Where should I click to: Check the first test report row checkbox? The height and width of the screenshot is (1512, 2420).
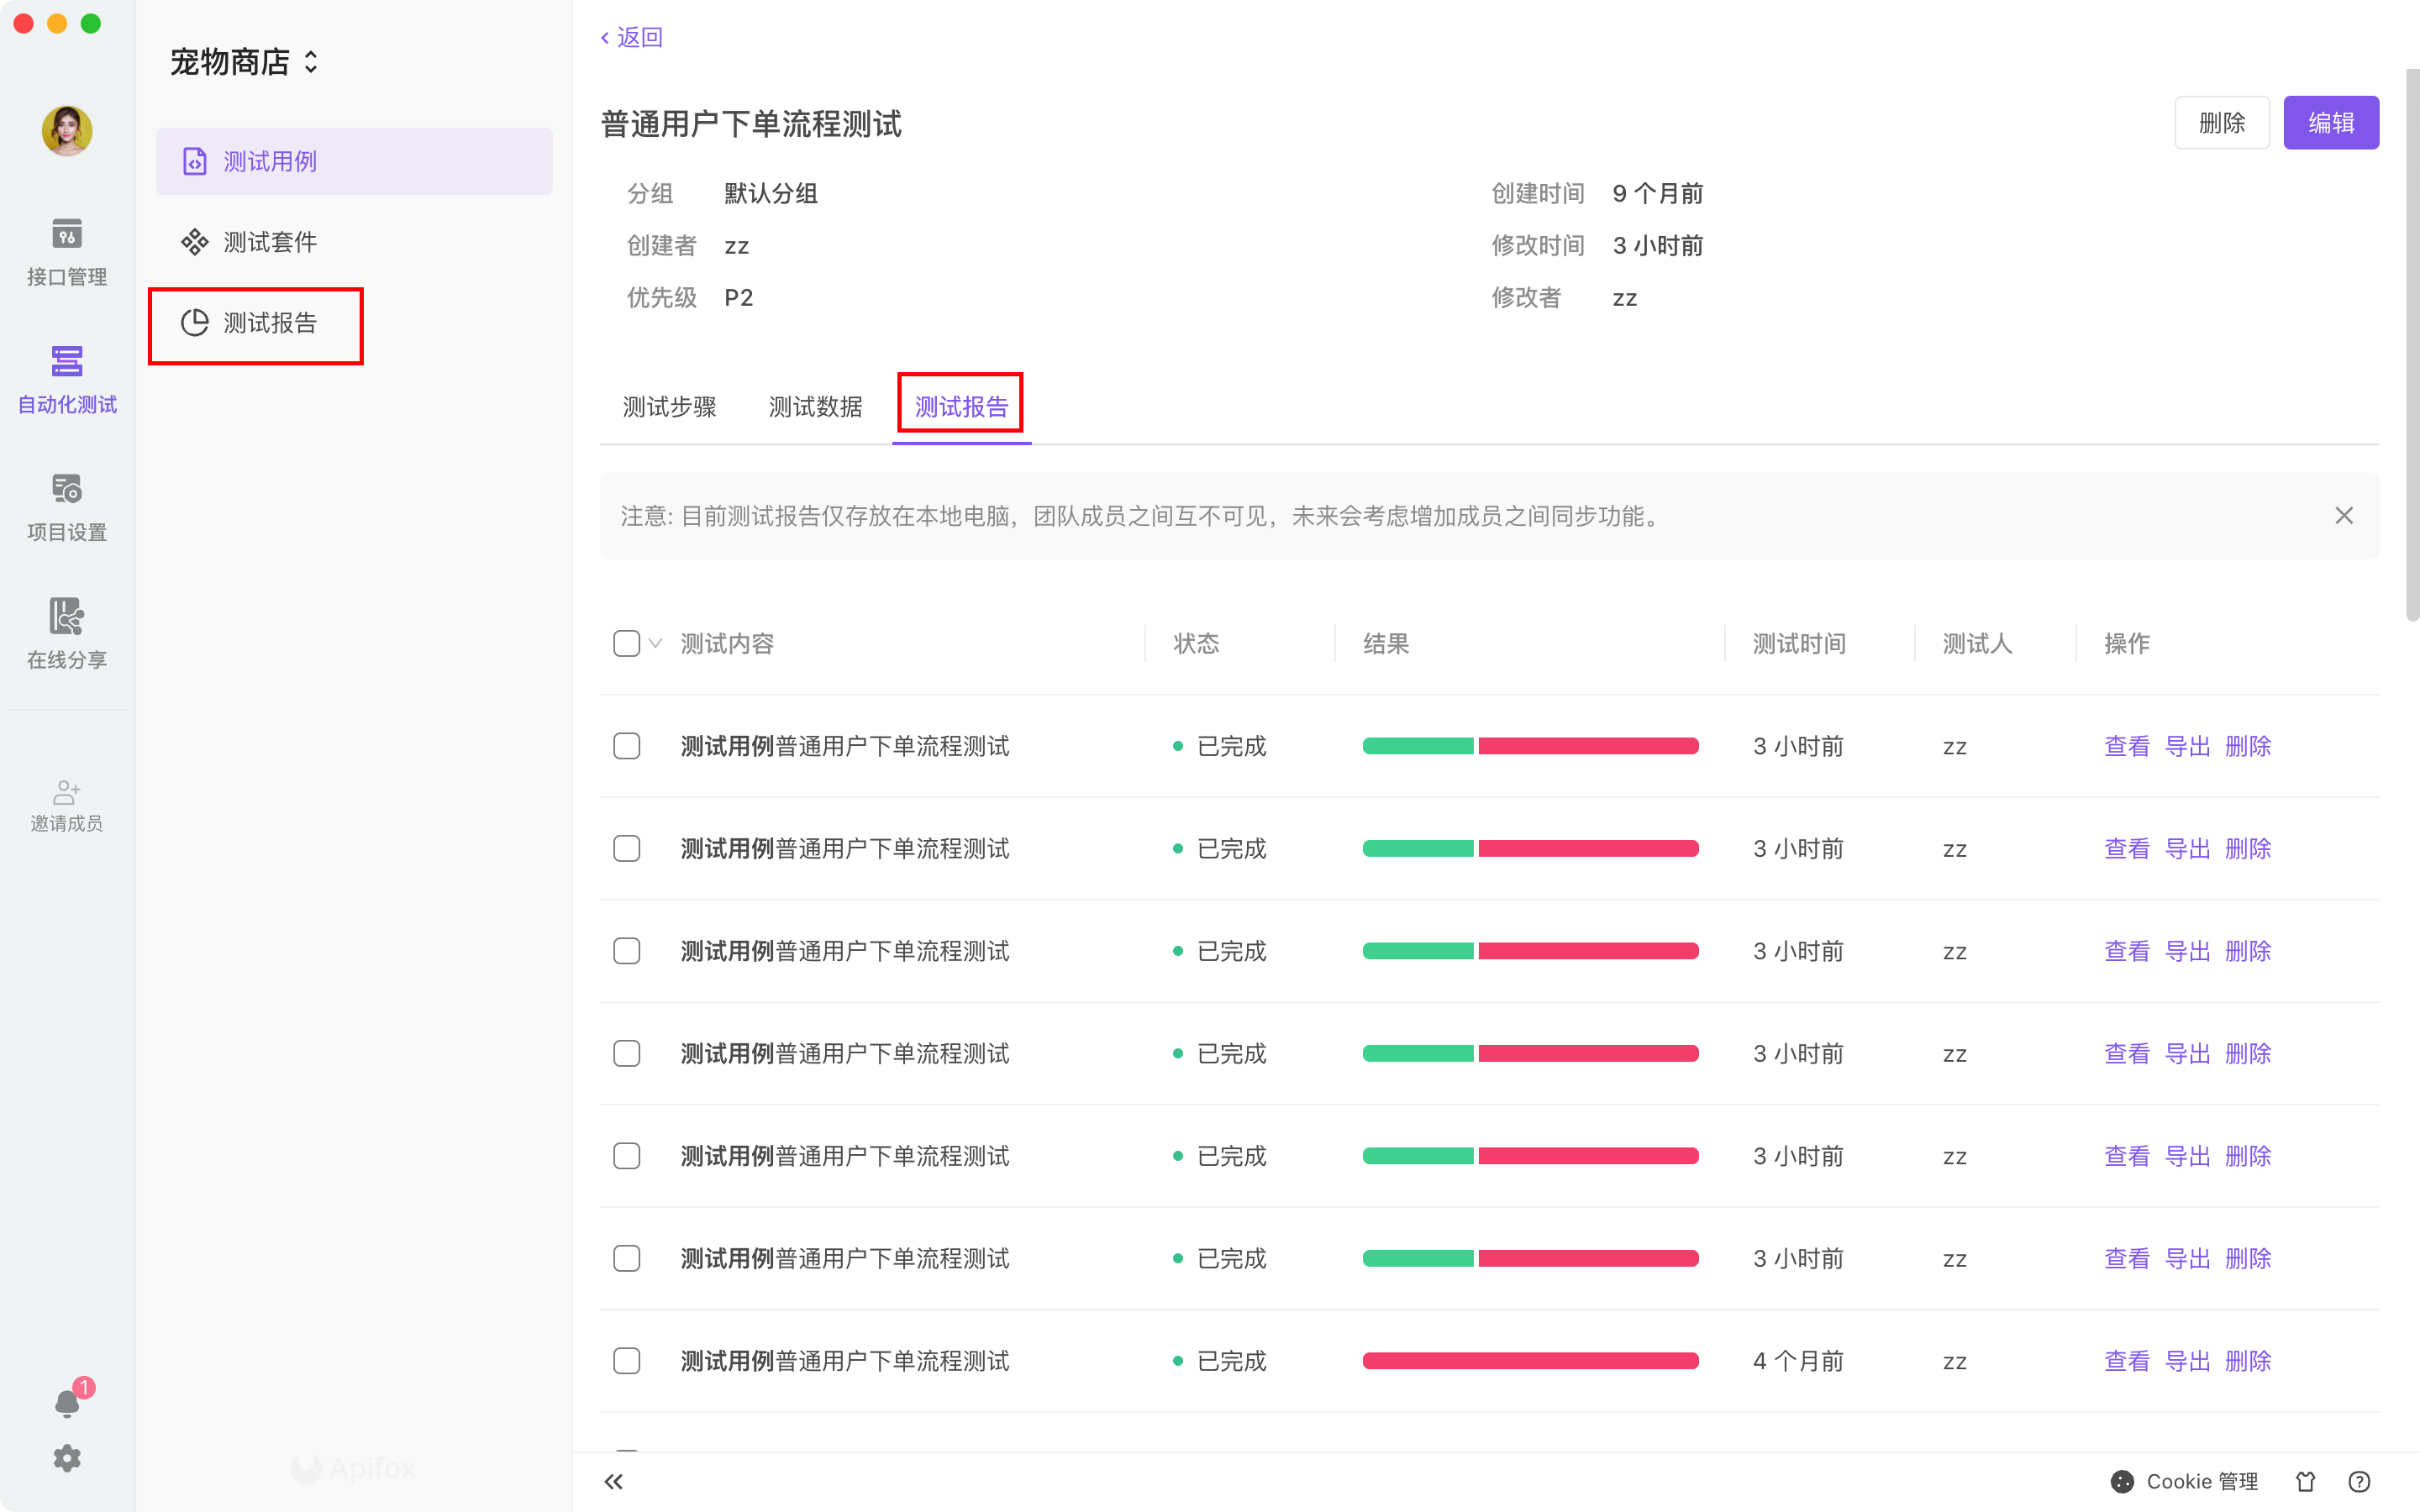626,746
